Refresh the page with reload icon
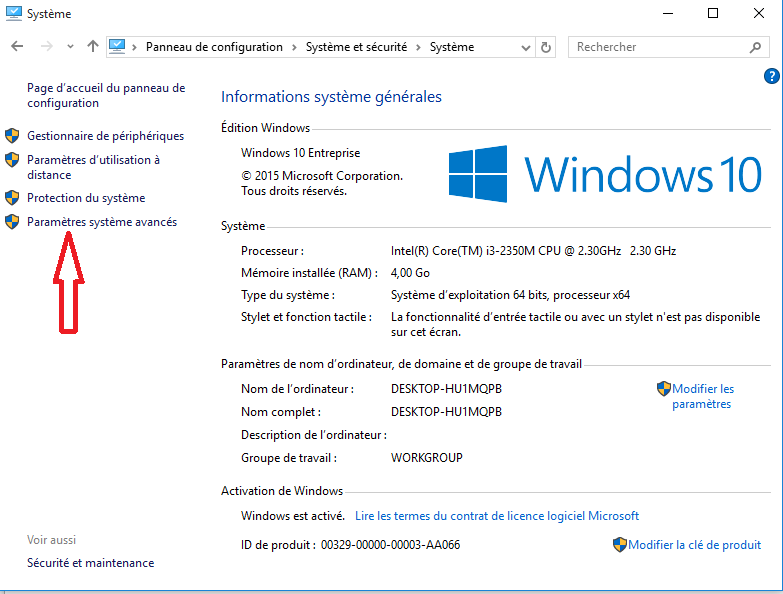Viewport: 783px width, 594px height. pos(546,47)
